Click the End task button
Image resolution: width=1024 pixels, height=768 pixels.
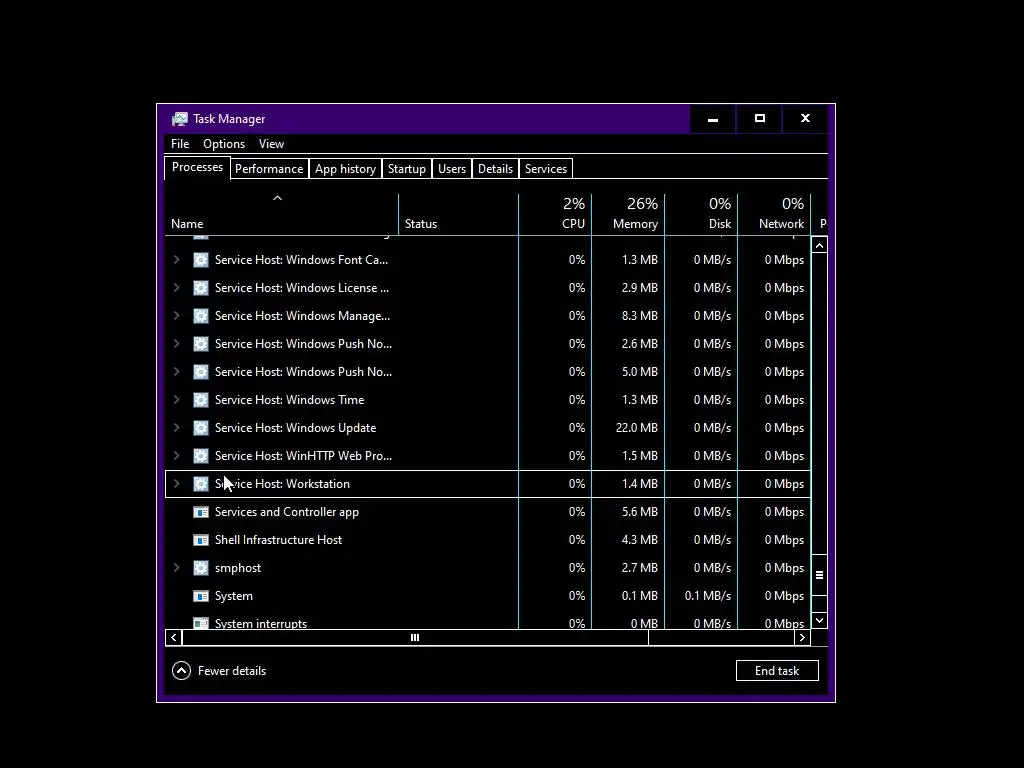click(x=777, y=671)
